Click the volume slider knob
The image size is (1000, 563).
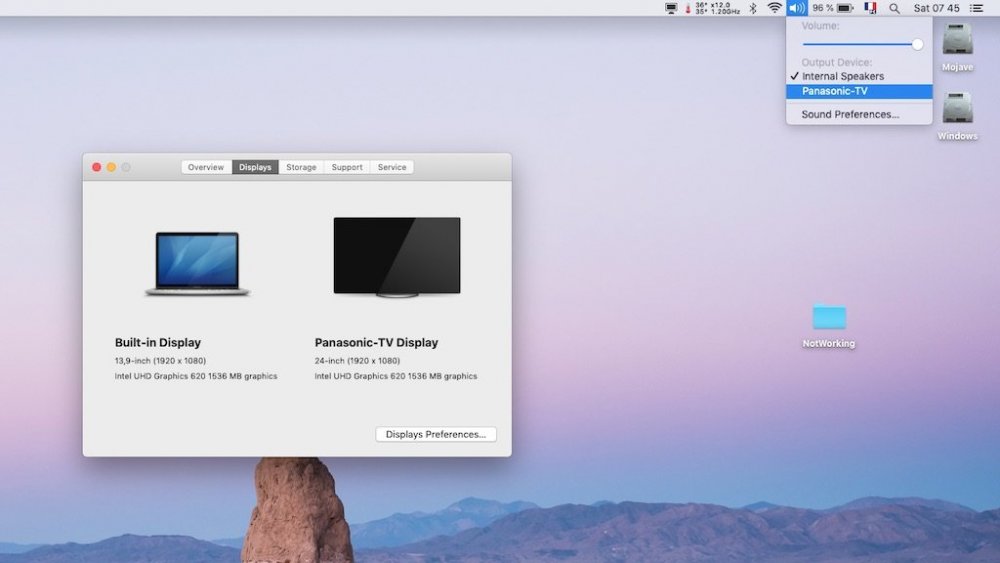click(917, 44)
